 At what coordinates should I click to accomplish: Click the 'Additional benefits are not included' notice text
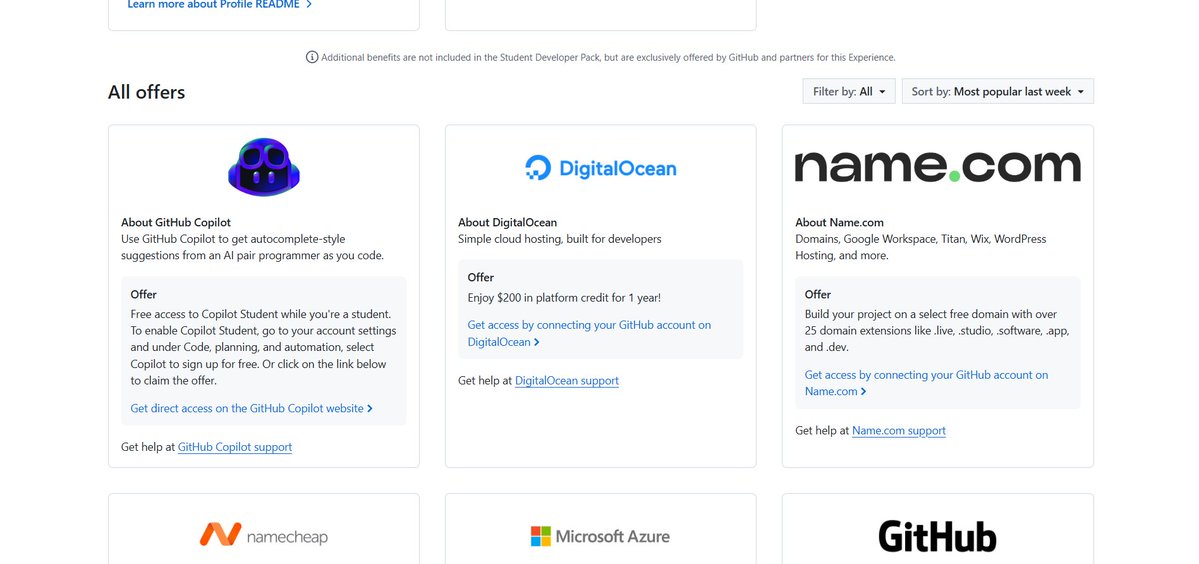608,57
